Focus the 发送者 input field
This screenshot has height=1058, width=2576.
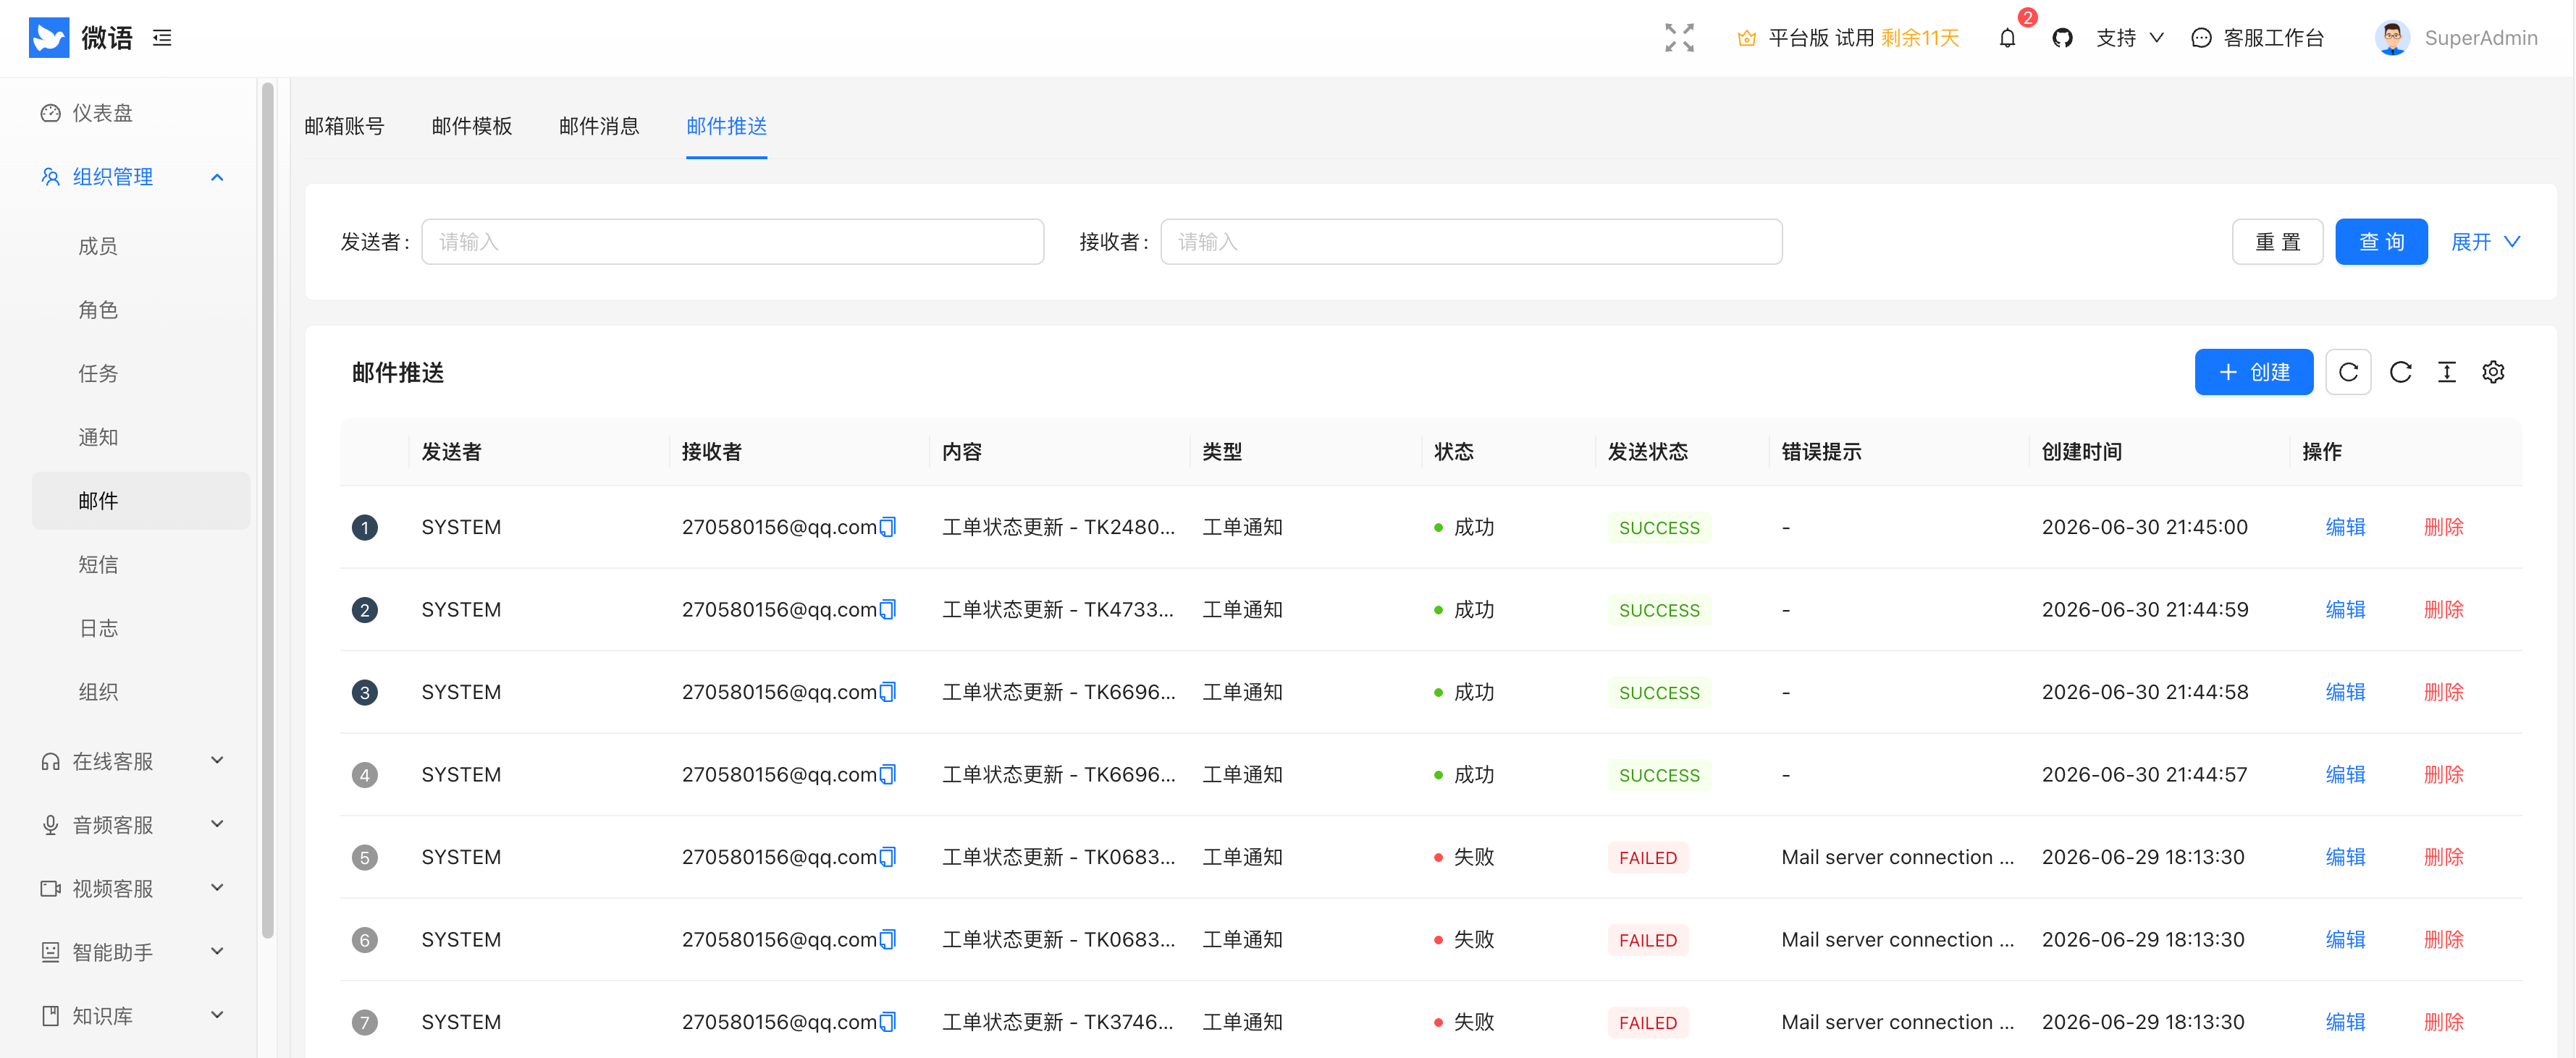[733, 242]
